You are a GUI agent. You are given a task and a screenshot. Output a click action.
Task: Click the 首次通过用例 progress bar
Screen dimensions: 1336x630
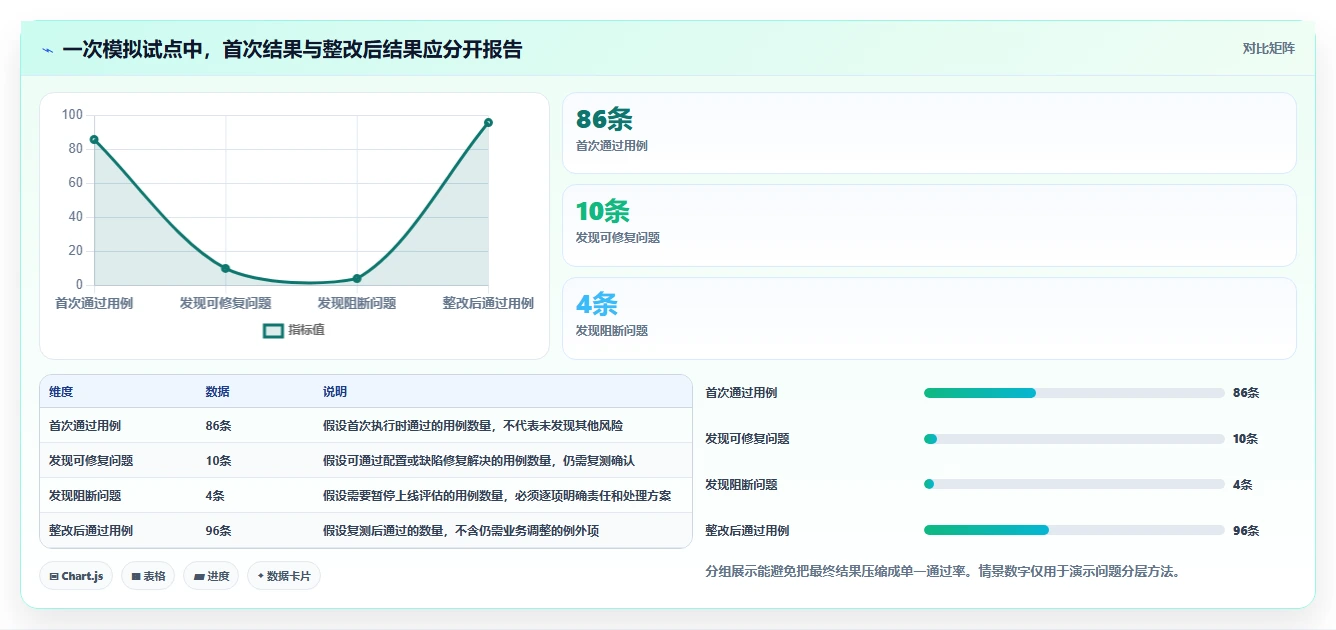[1074, 393]
